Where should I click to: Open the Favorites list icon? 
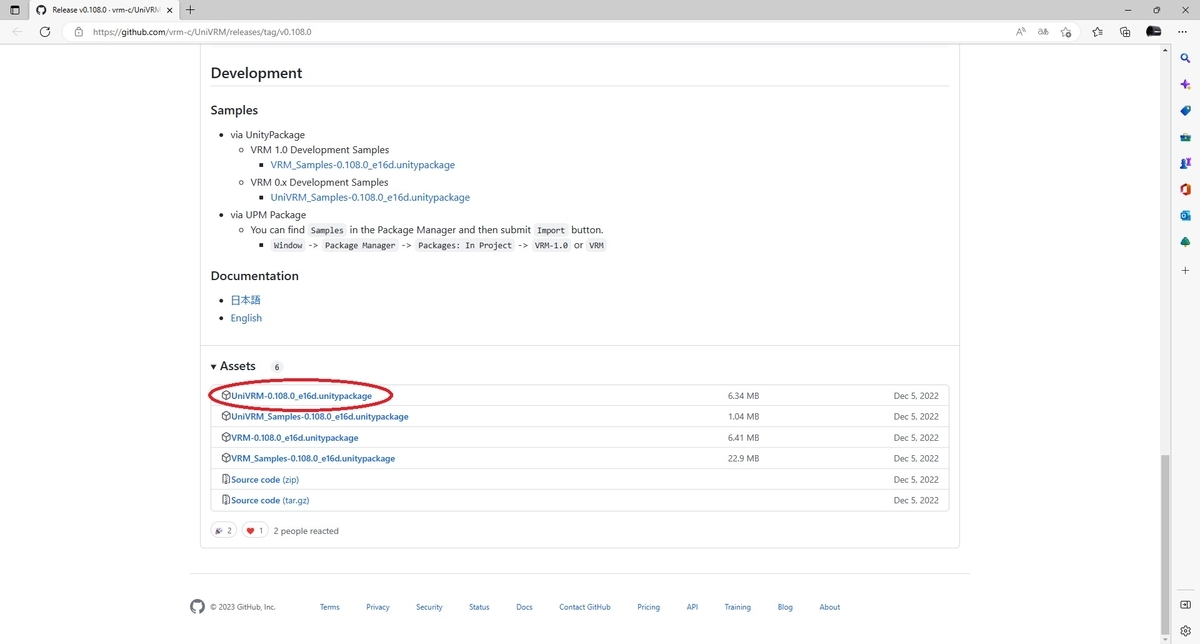tap(1097, 32)
